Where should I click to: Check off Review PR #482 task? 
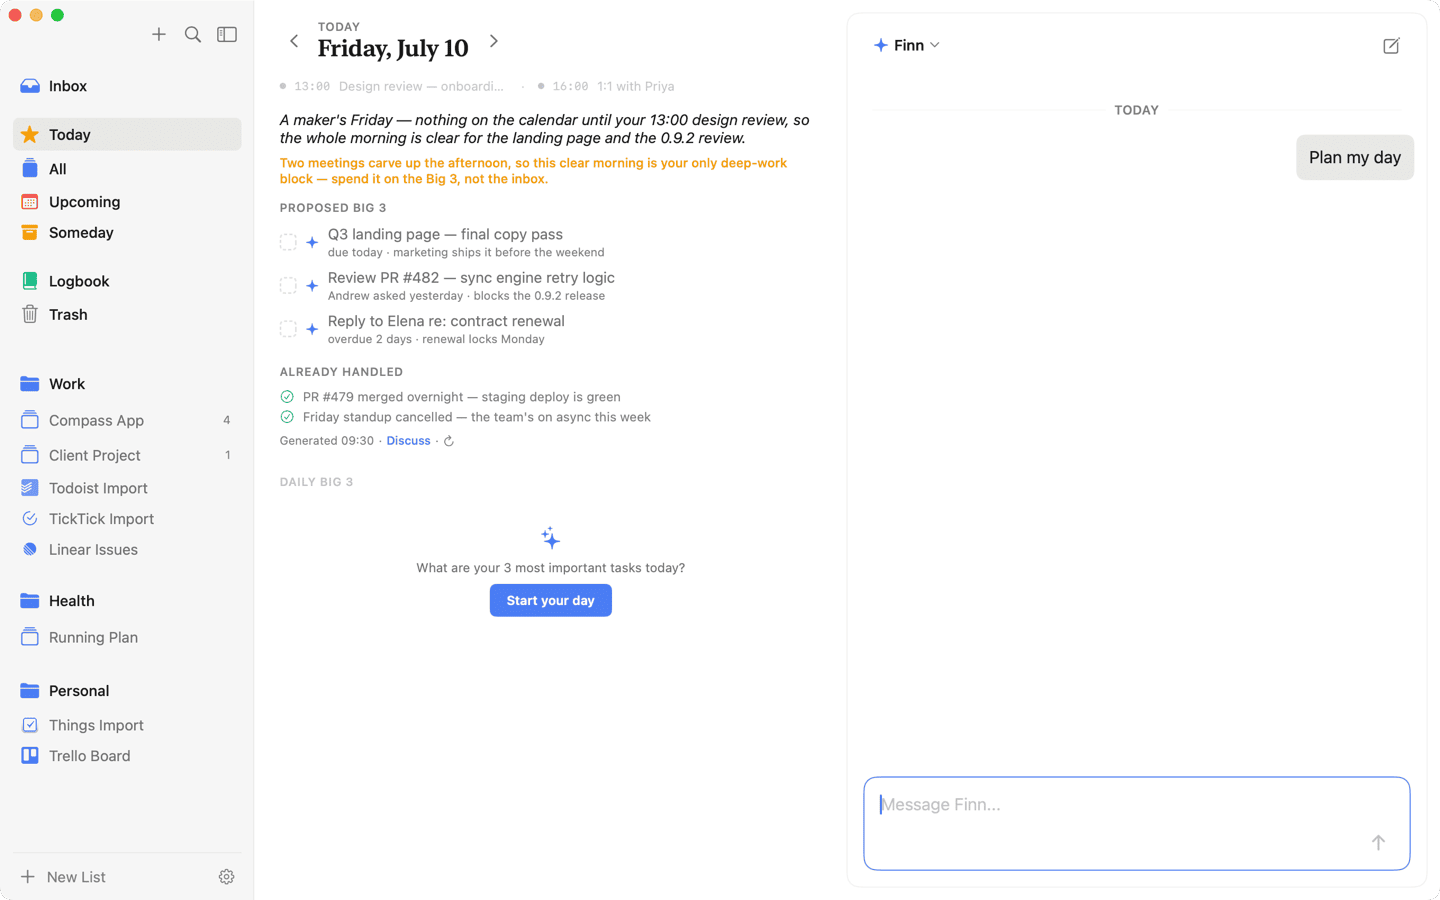(288, 286)
